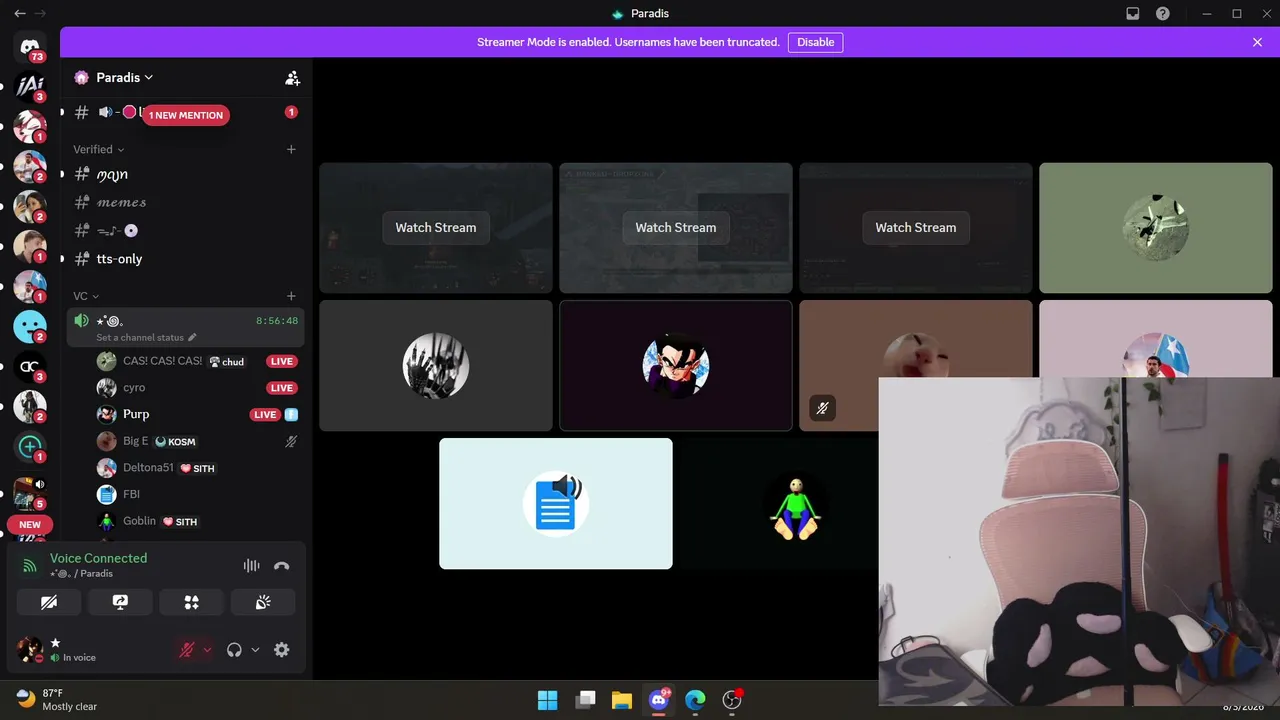Unmute microphone with red mic button
Image resolution: width=1280 pixels, height=720 pixels.
(x=187, y=650)
